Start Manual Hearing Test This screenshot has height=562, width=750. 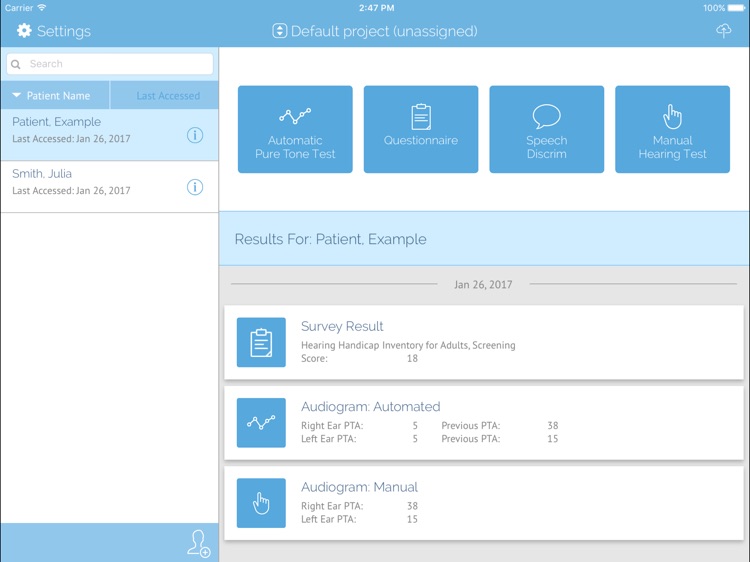(x=673, y=129)
